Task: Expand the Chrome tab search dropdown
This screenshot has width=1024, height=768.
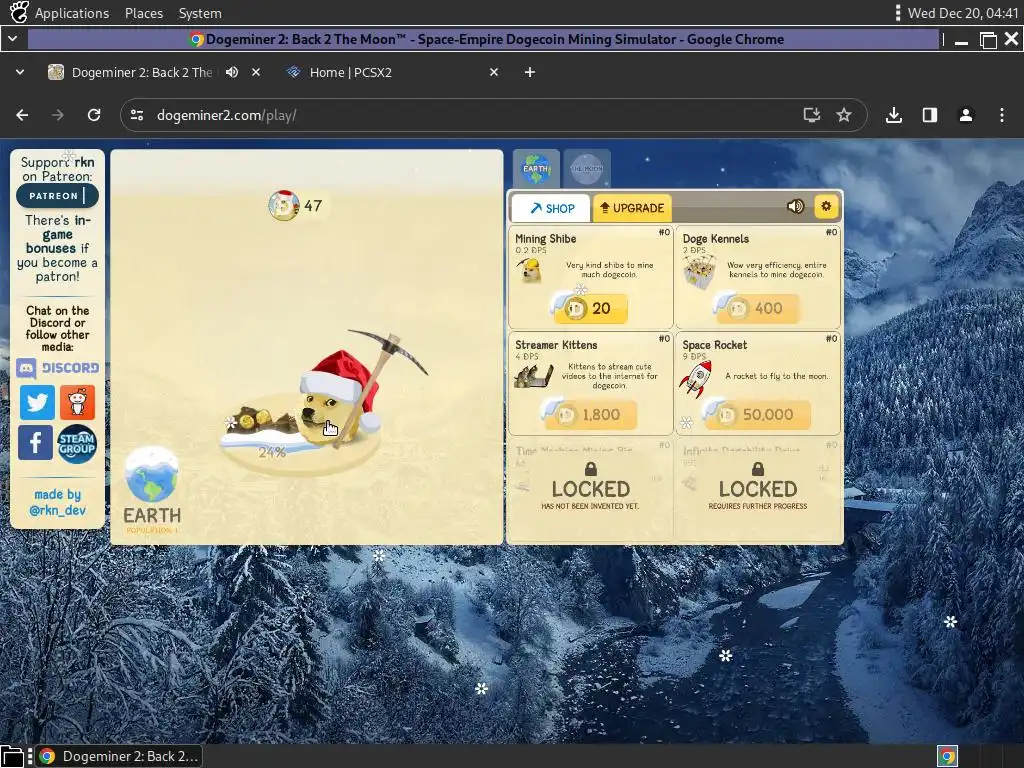Action: click(x=20, y=72)
